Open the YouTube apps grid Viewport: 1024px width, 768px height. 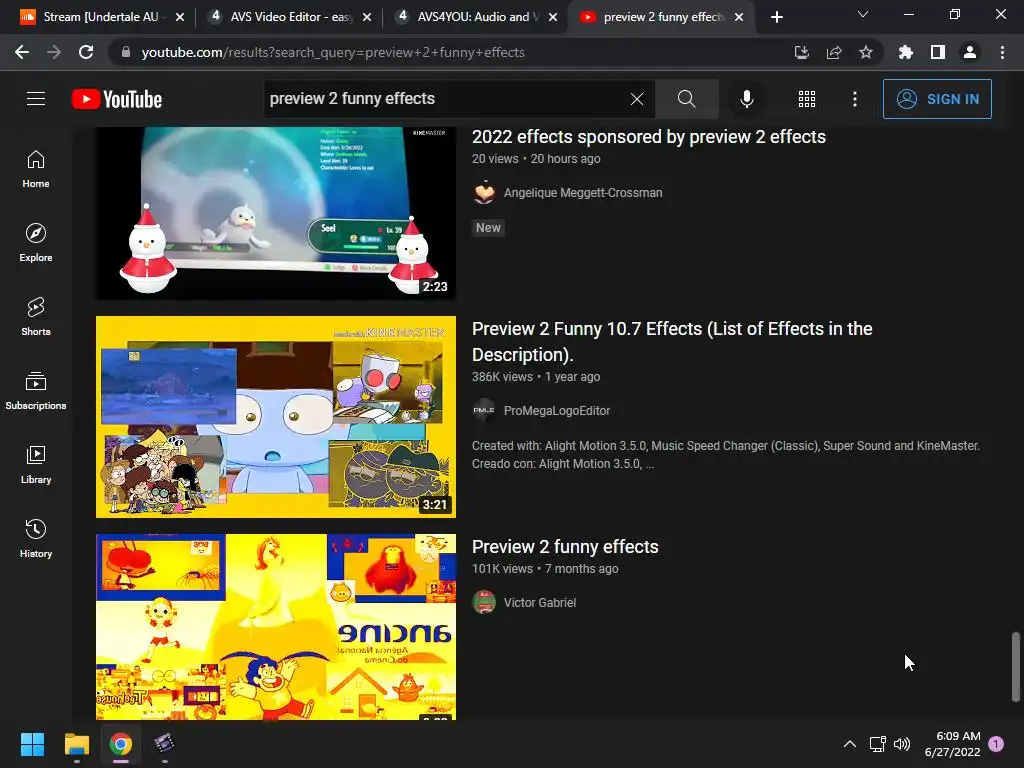[807, 99]
